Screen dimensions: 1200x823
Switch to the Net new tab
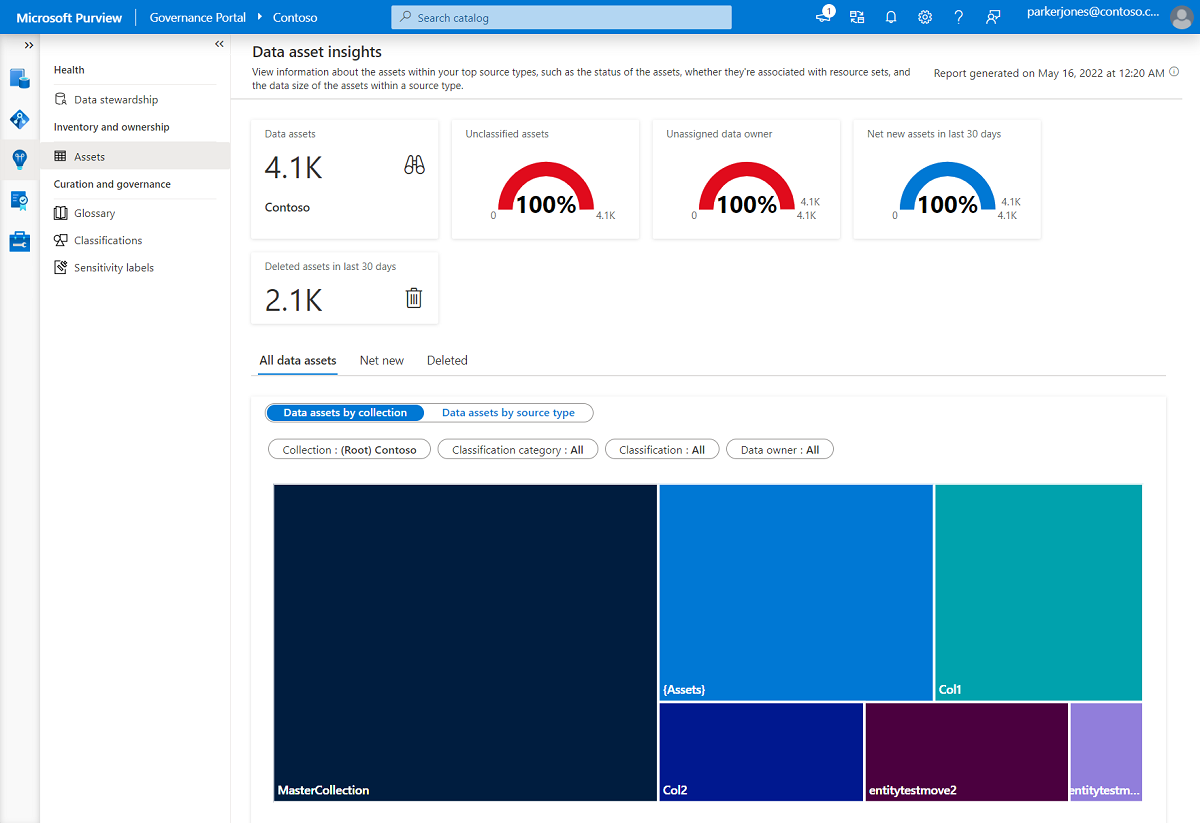point(381,360)
